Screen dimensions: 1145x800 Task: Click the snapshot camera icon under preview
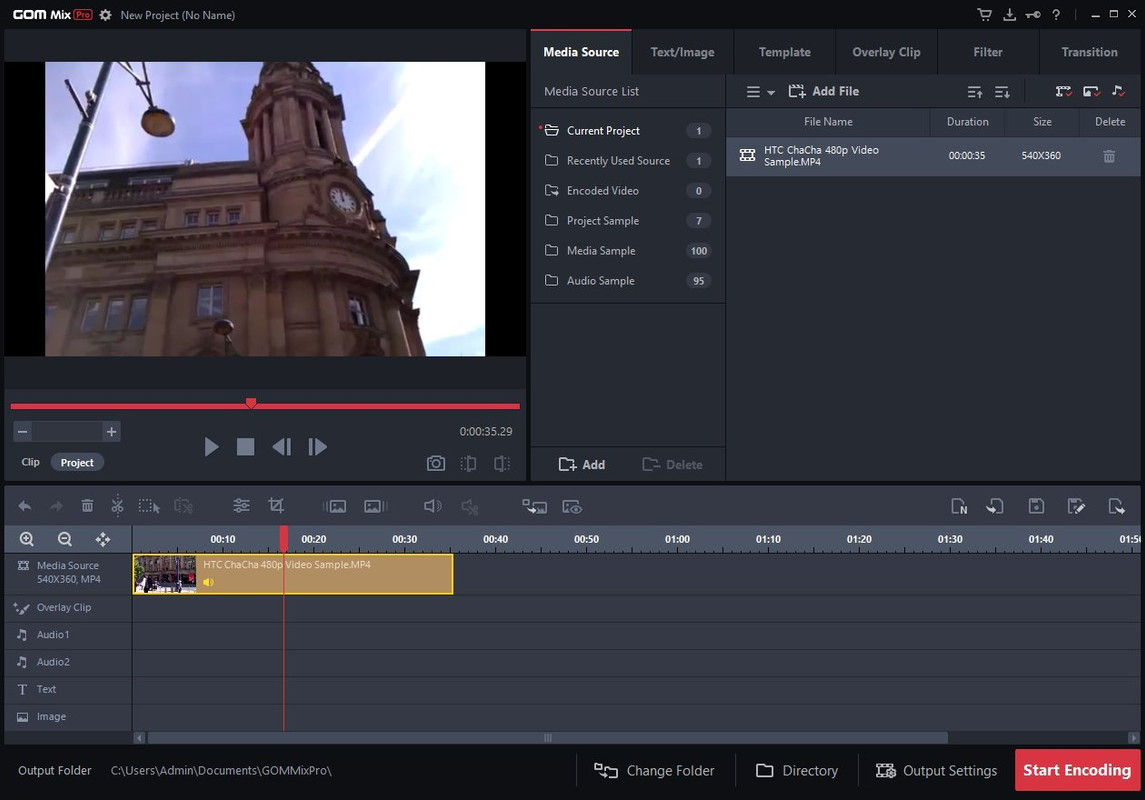click(x=435, y=464)
